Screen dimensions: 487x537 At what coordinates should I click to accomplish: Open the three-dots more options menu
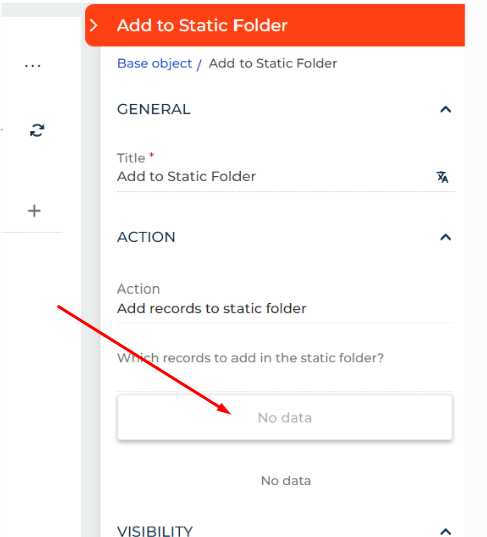(x=33, y=65)
